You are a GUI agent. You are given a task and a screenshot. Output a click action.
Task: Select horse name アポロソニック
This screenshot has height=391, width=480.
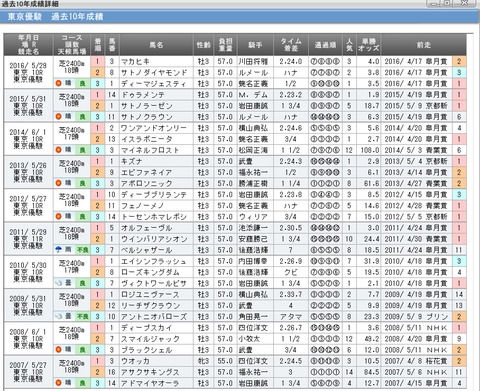(146, 183)
